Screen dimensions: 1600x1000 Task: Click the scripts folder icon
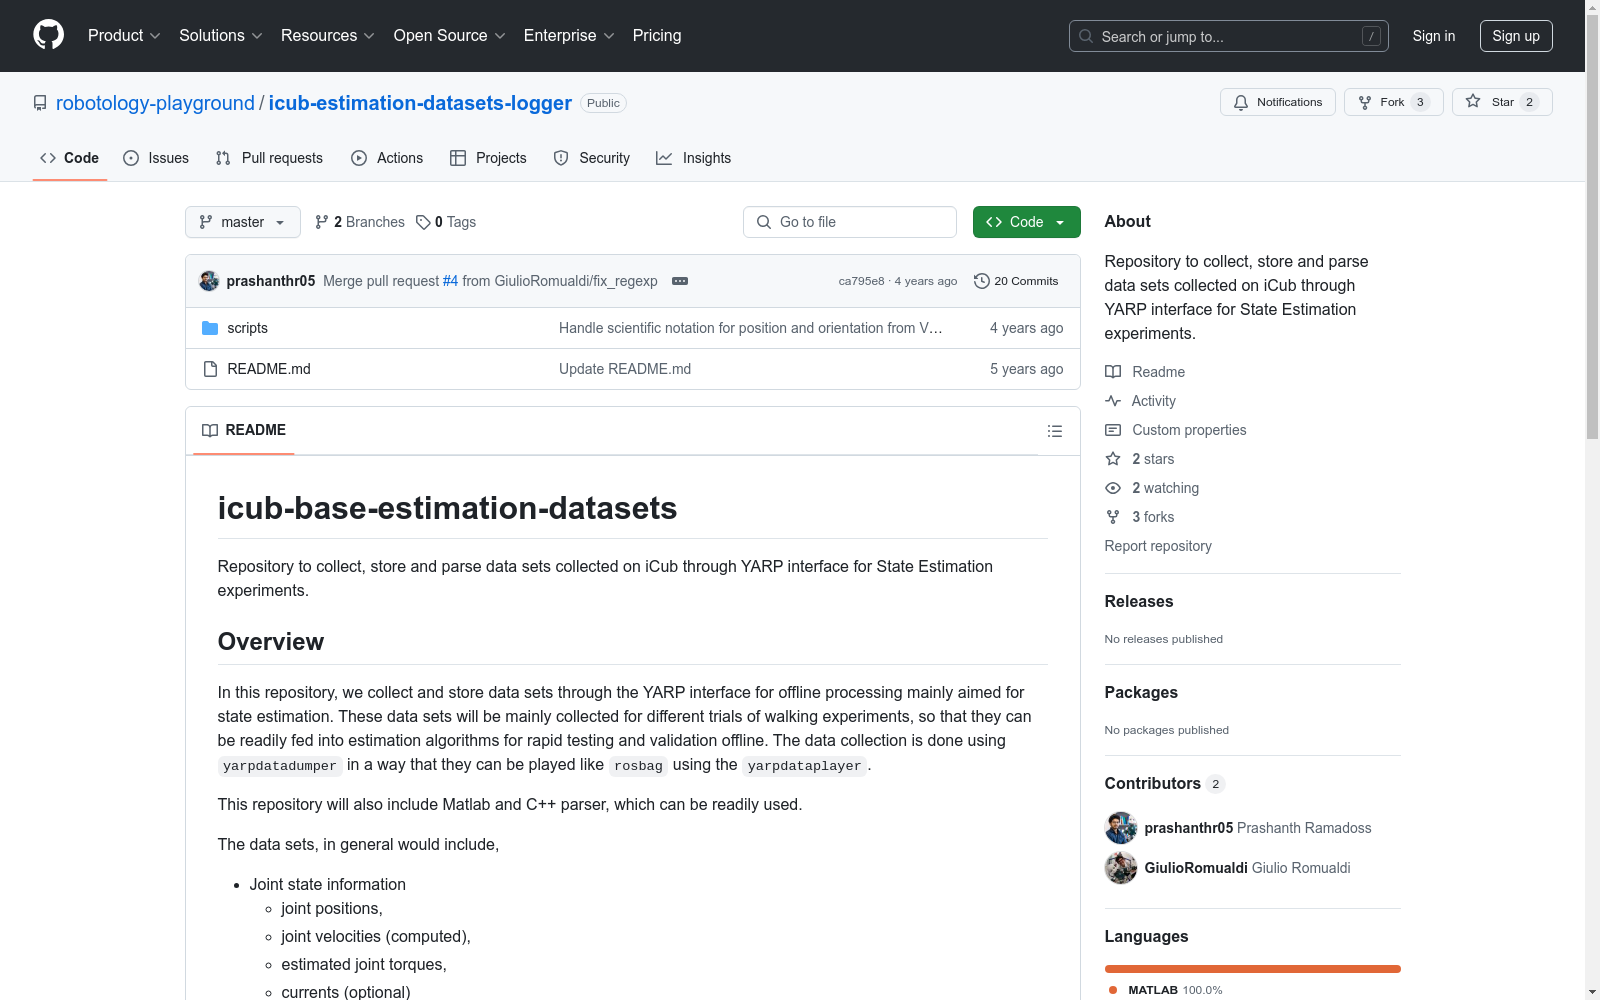tap(210, 328)
